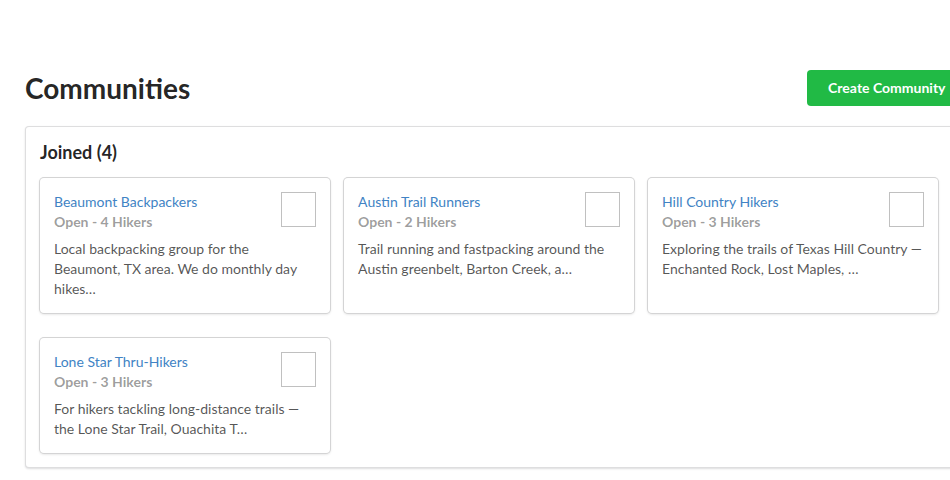Select the Hill Country Hikers description text
This screenshot has height=480, width=950.
click(x=790, y=259)
